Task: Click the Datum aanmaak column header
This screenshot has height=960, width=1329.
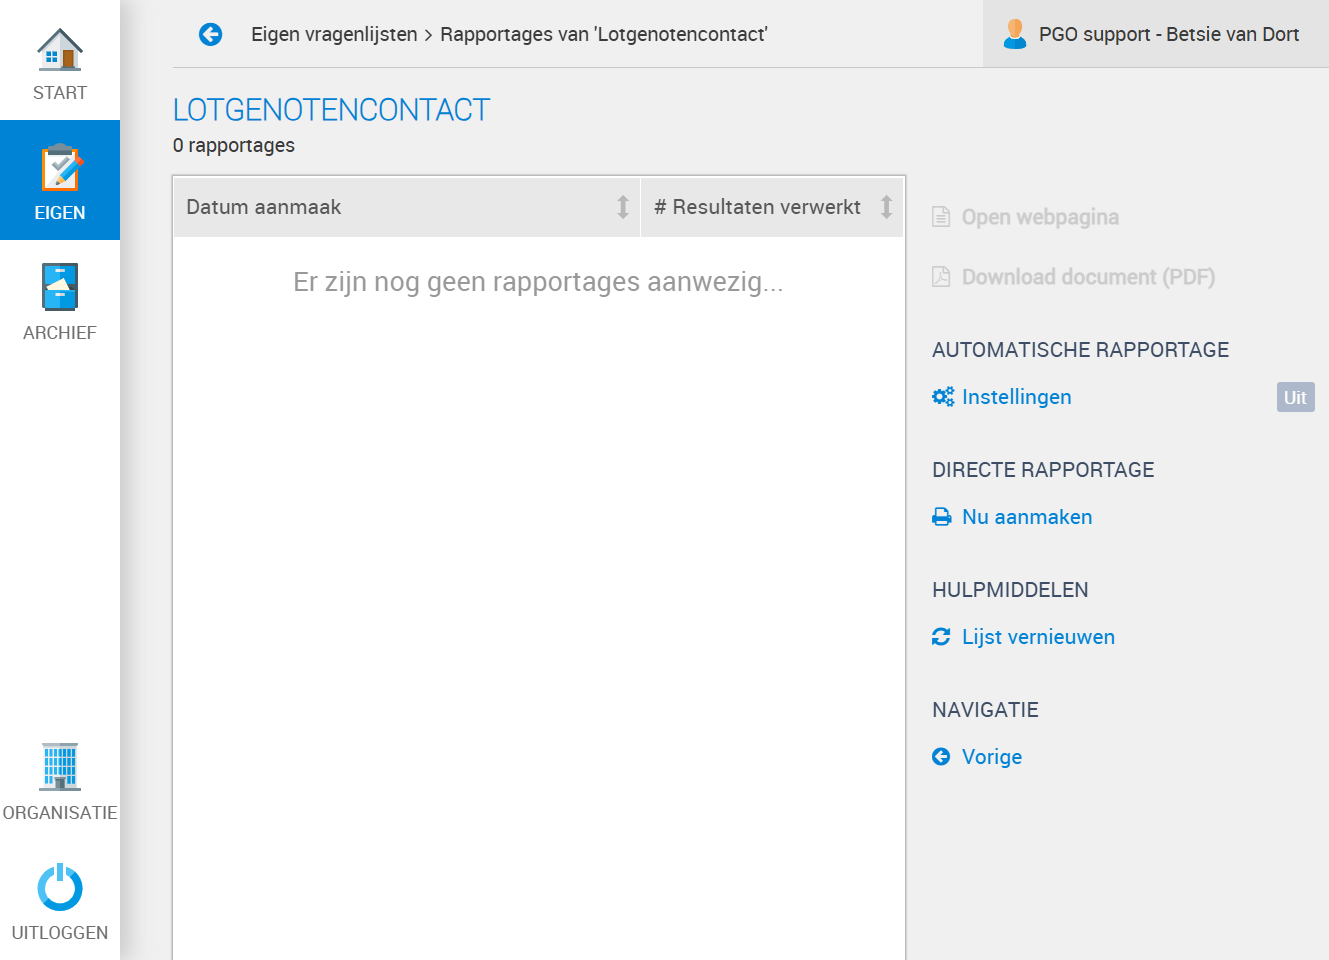Action: [407, 207]
